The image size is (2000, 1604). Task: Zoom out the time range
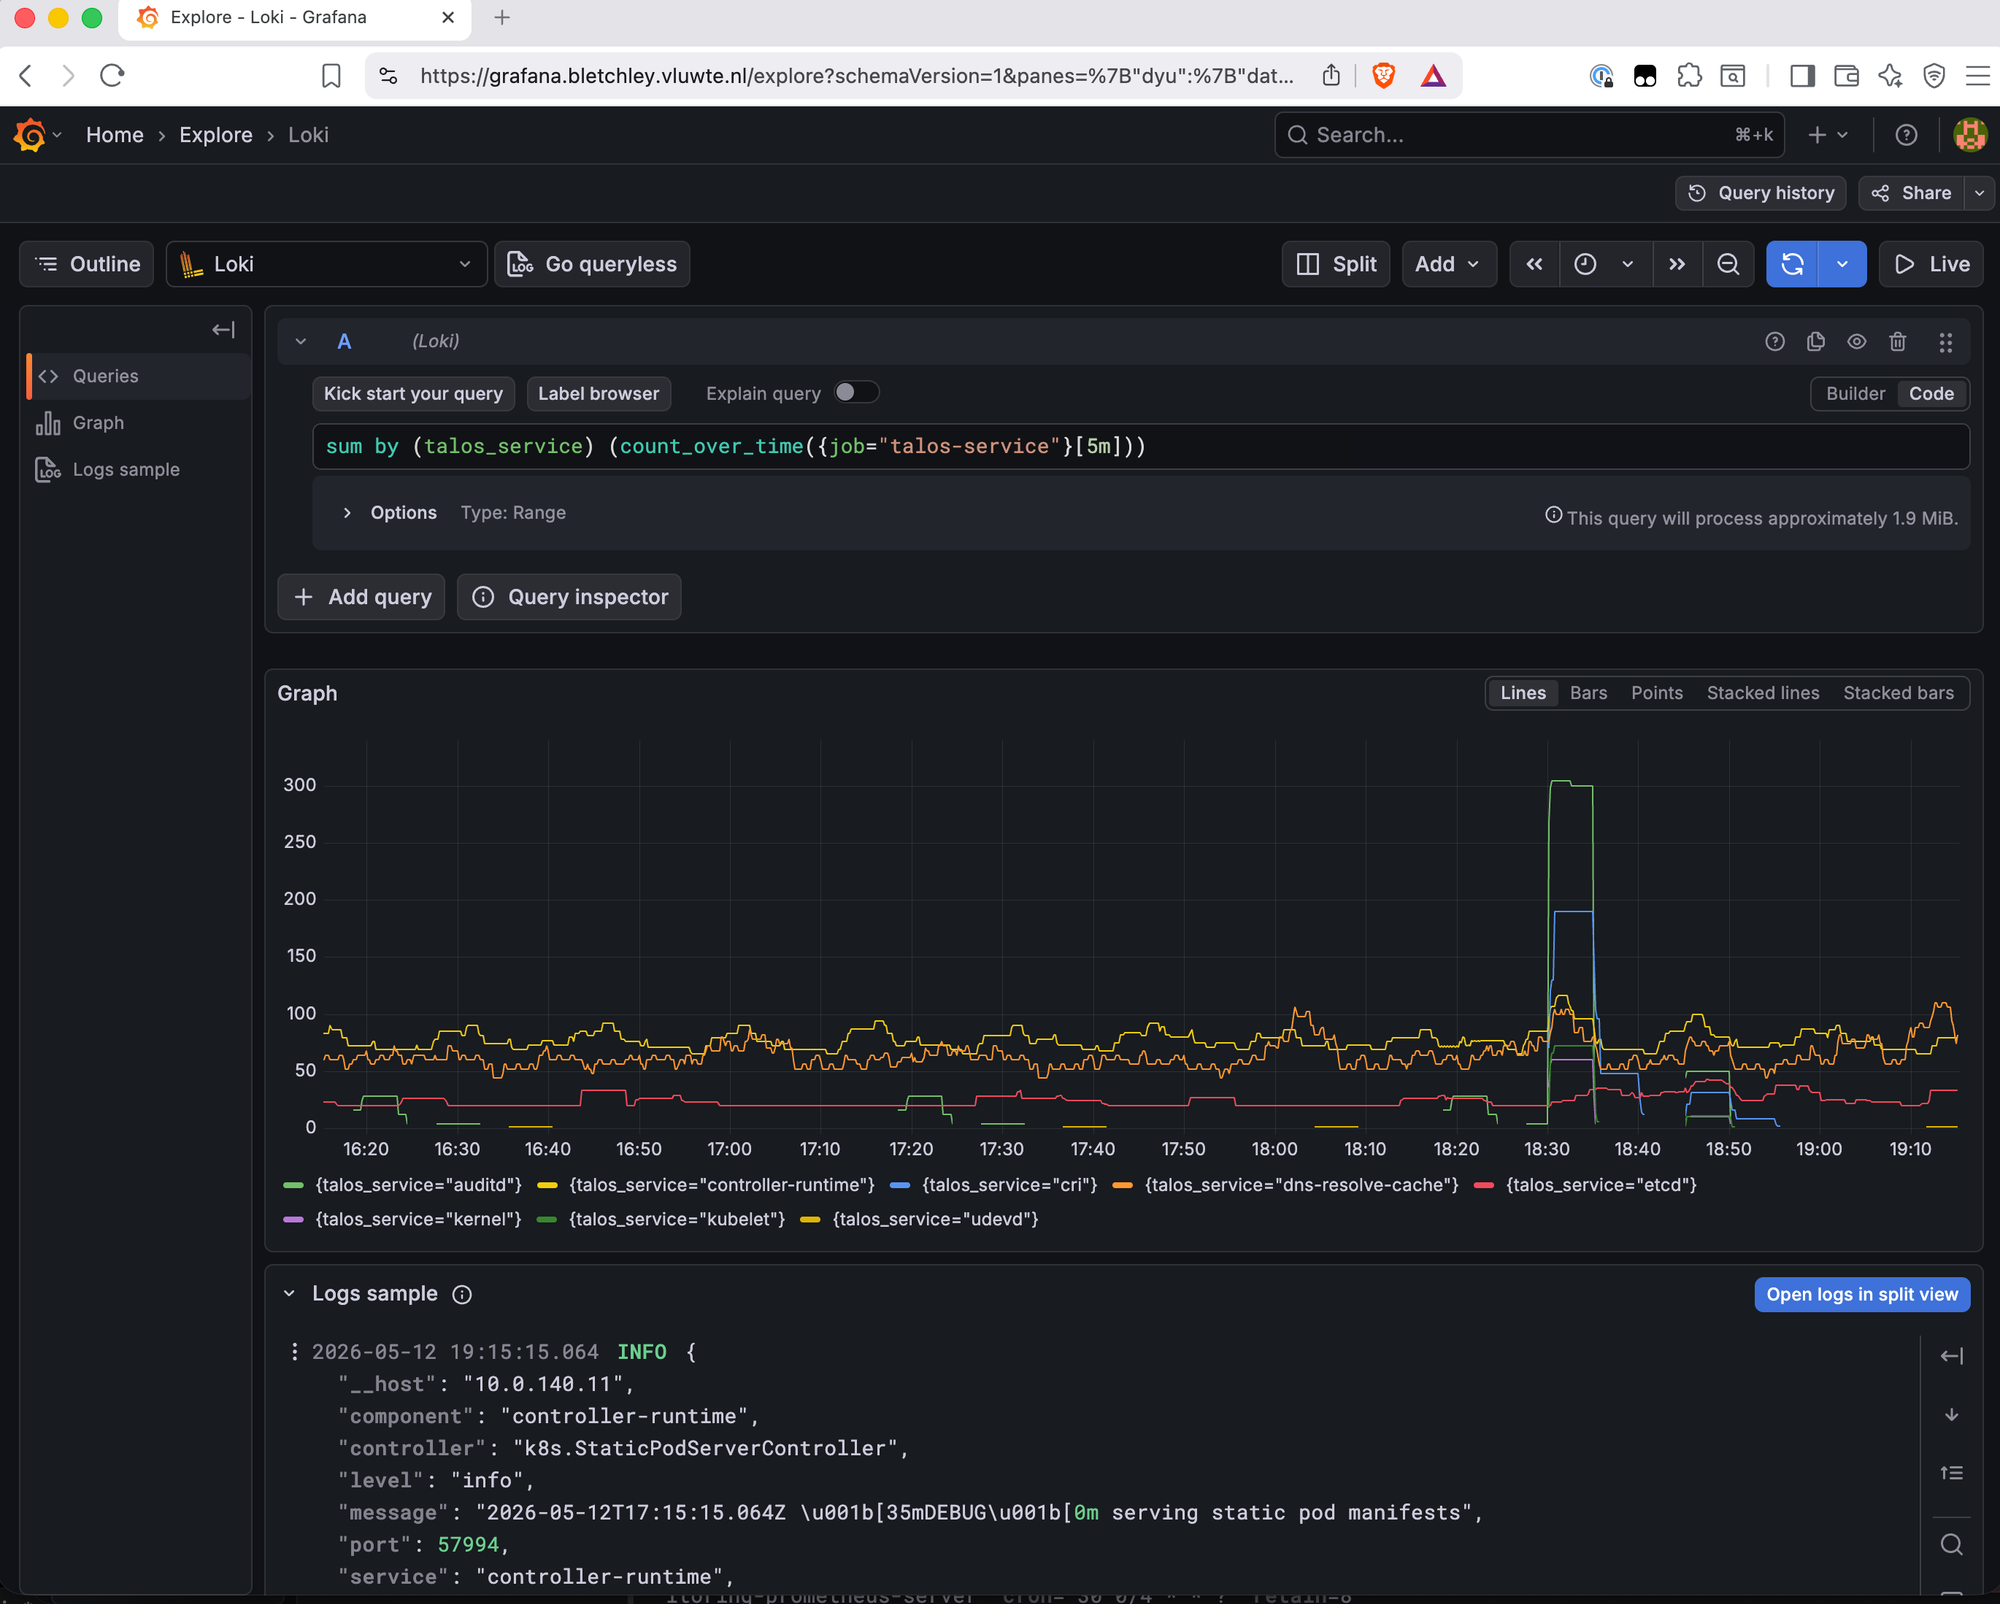pyautogui.click(x=1728, y=264)
